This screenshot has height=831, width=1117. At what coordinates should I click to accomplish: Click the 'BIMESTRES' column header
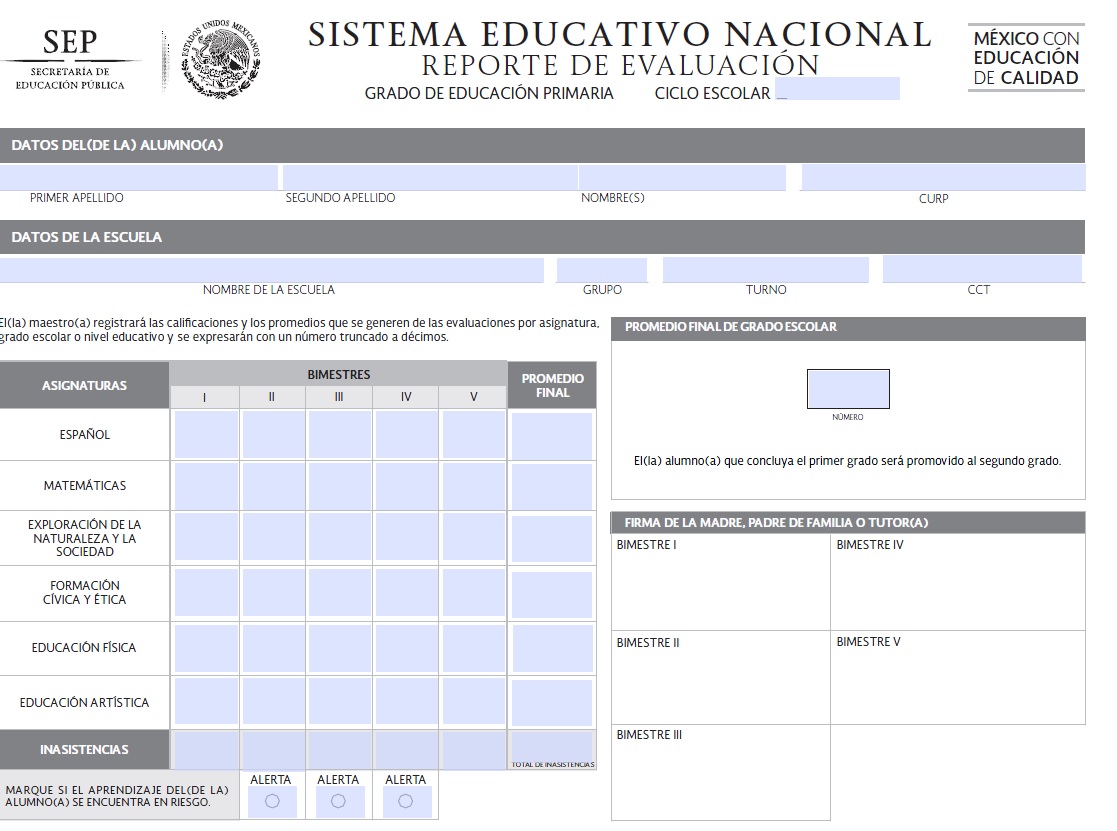click(x=338, y=375)
